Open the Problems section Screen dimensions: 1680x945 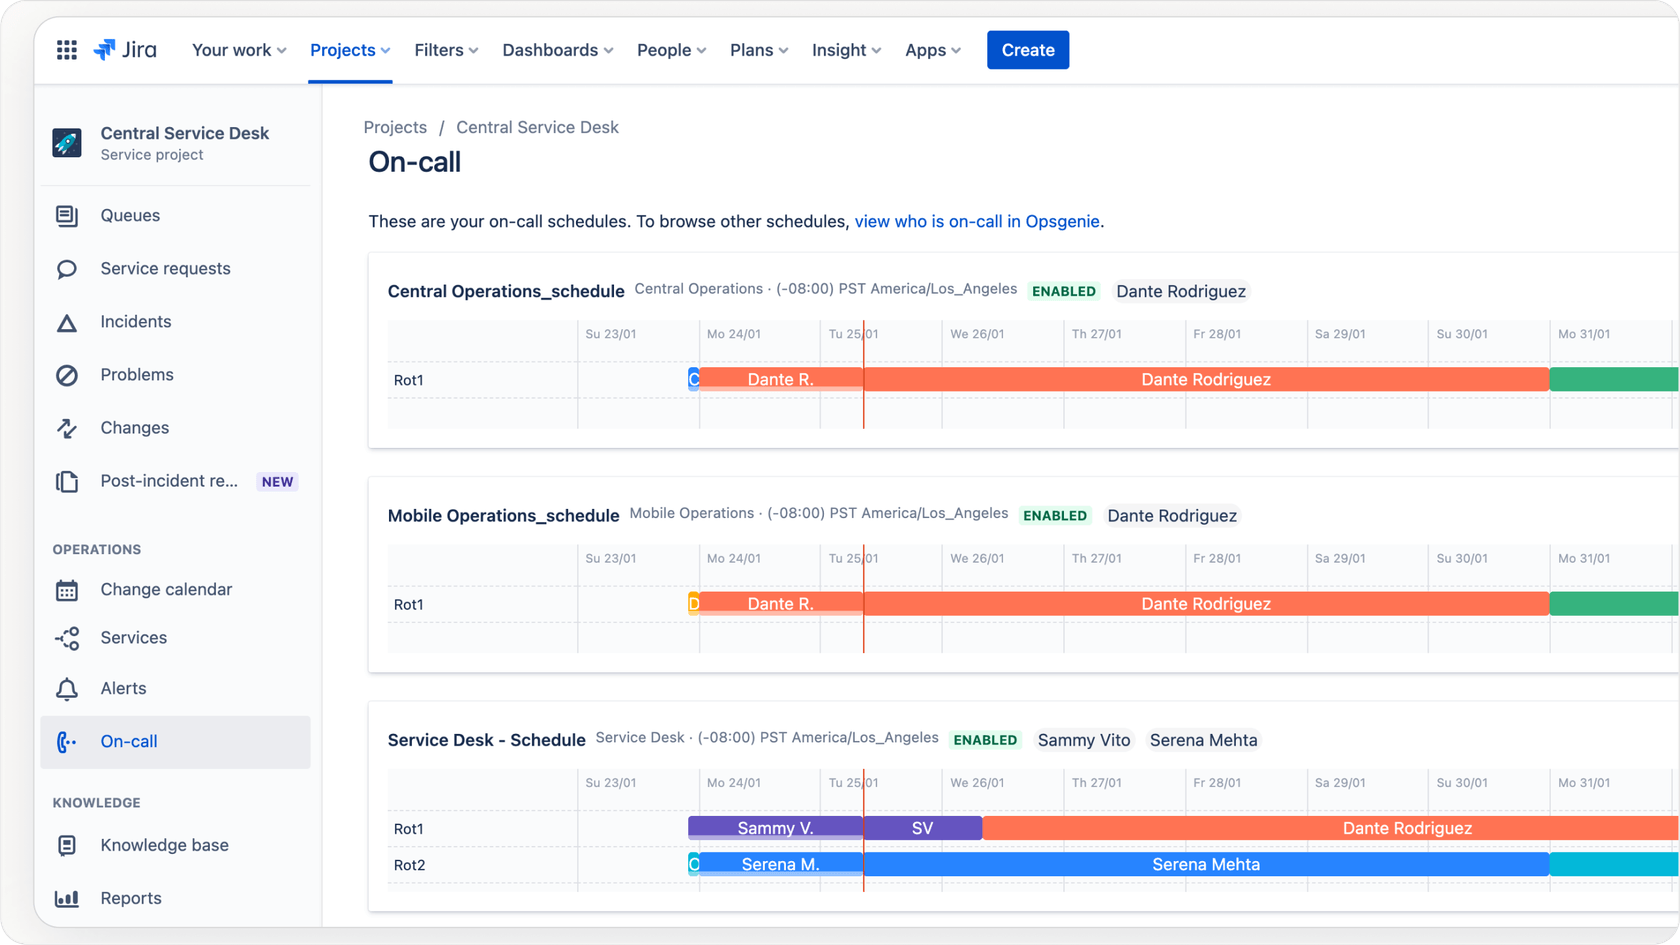136,374
